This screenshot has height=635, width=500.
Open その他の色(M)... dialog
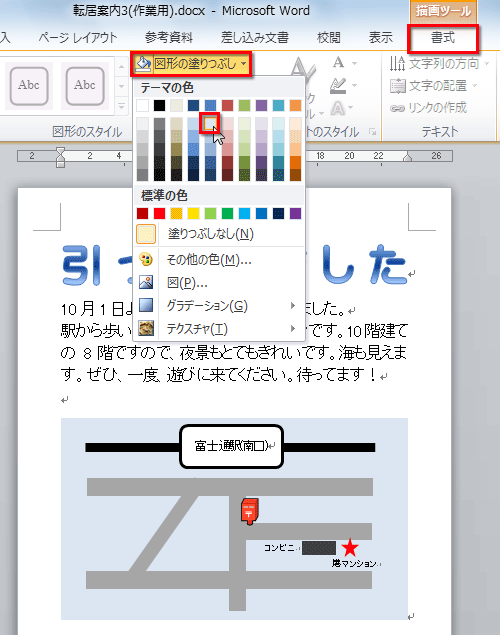(x=219, y=260)
